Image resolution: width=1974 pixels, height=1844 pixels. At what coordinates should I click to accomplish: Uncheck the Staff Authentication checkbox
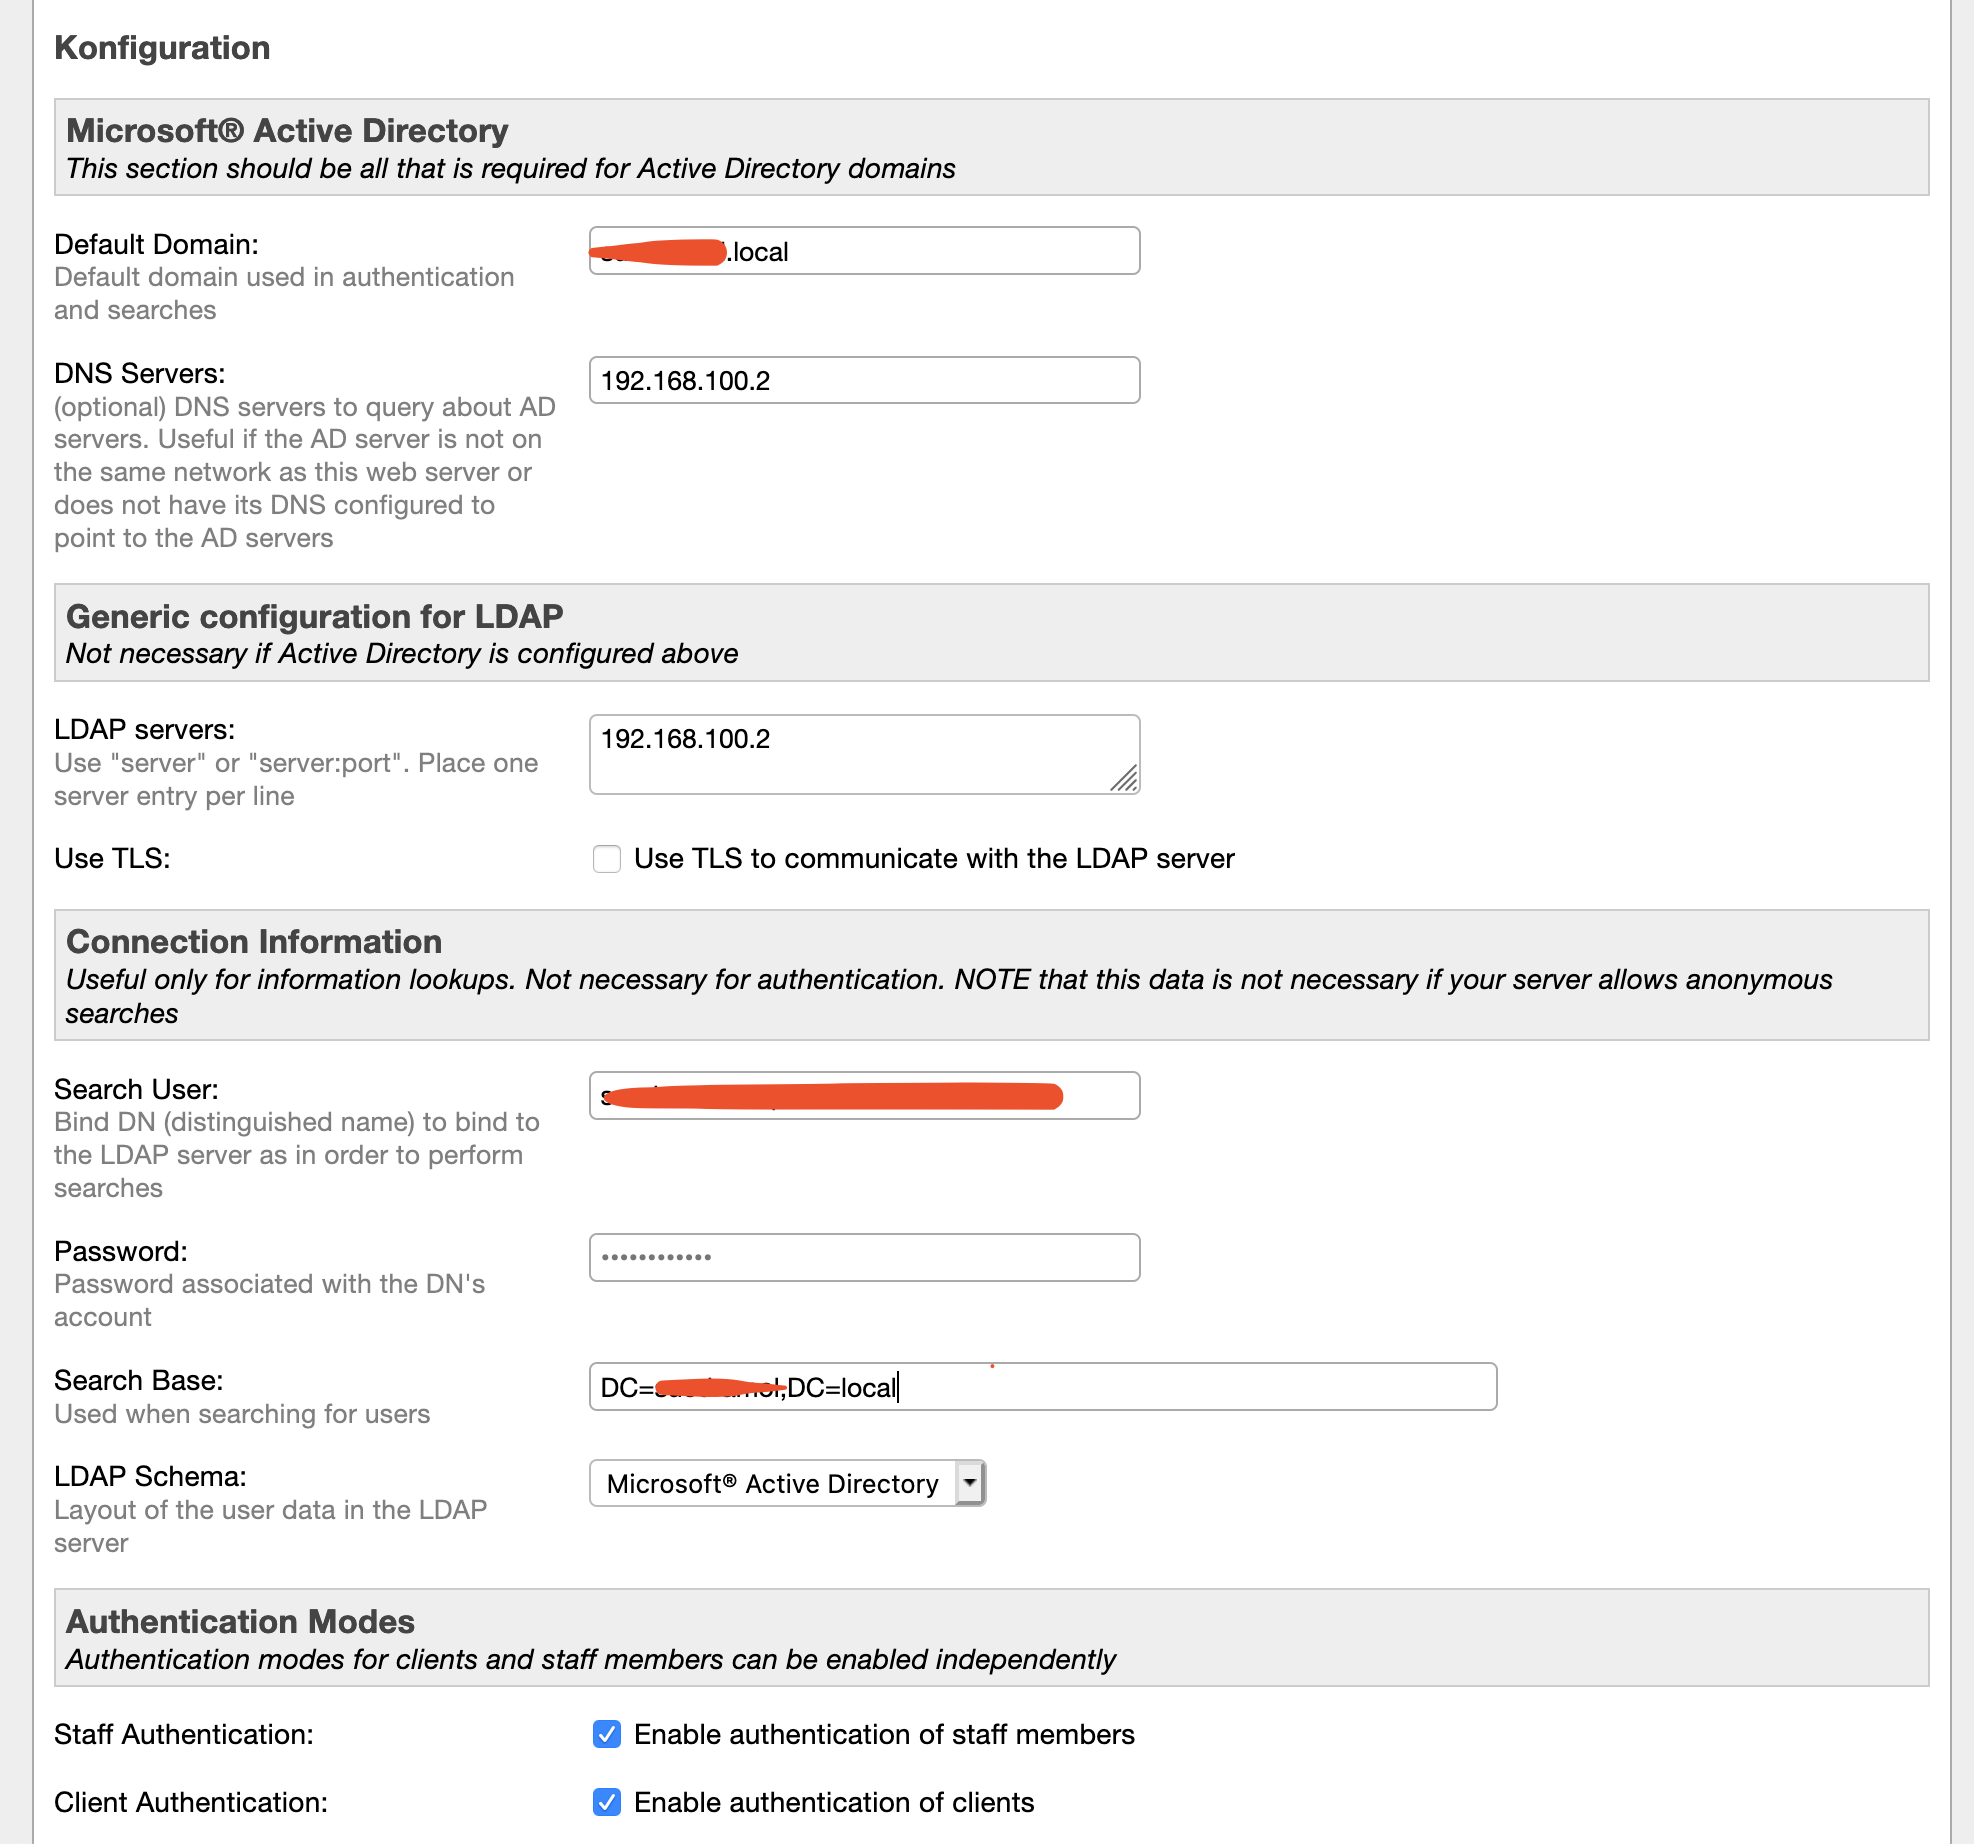[607, 1734]
